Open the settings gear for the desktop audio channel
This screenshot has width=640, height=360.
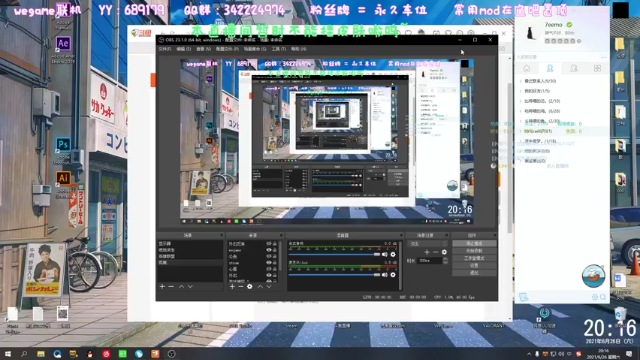click(x=393, y=254)
